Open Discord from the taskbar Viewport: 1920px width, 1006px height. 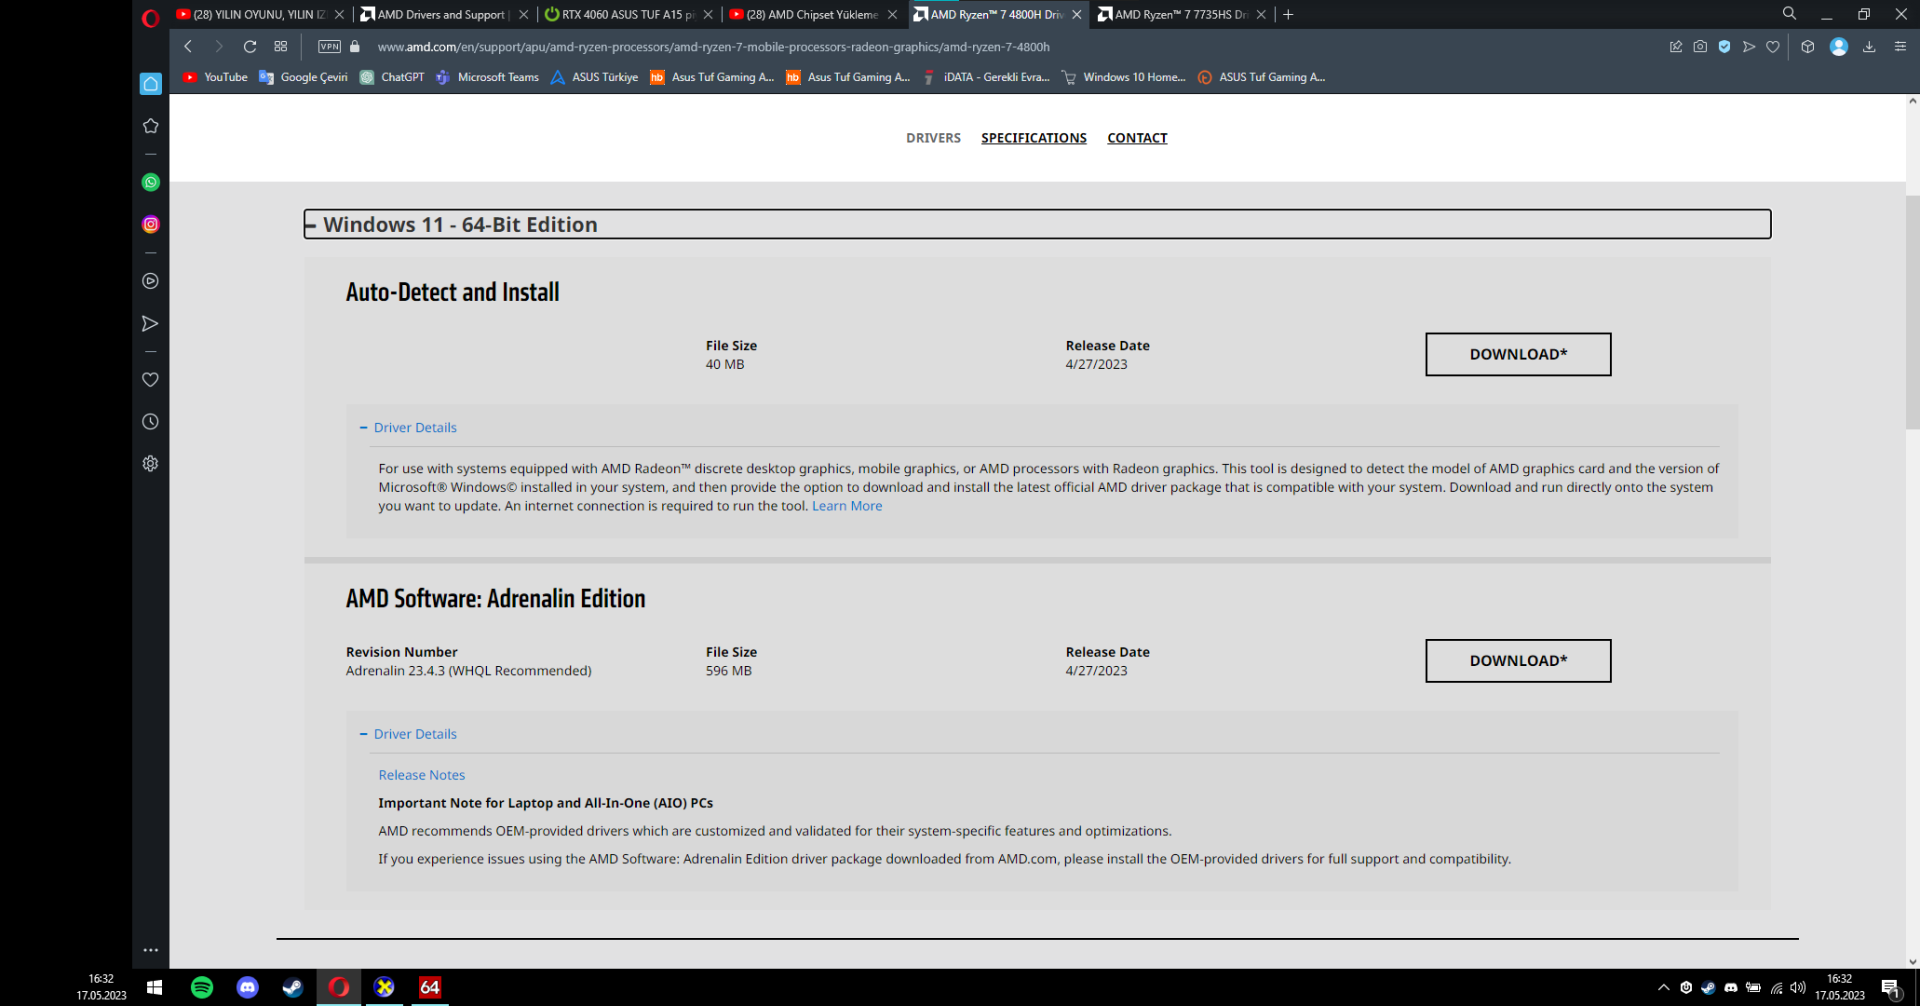[x=247, y=987]
